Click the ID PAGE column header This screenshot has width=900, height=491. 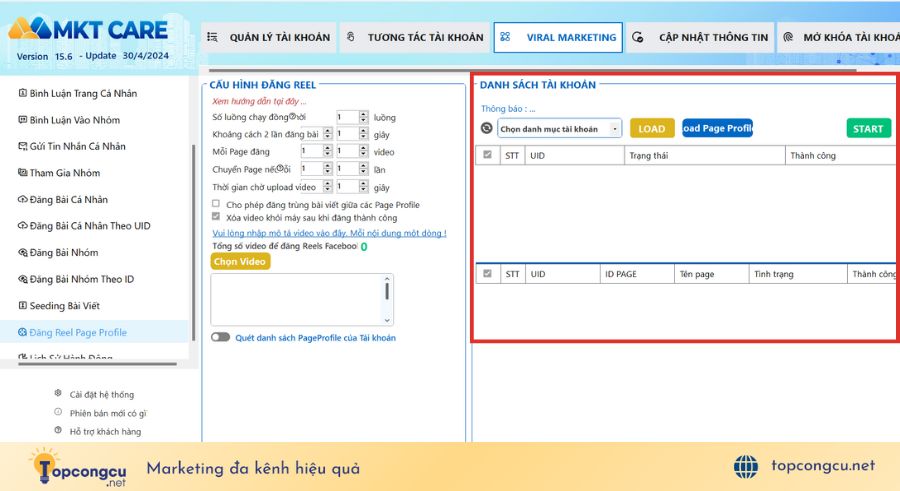point(637,274)
